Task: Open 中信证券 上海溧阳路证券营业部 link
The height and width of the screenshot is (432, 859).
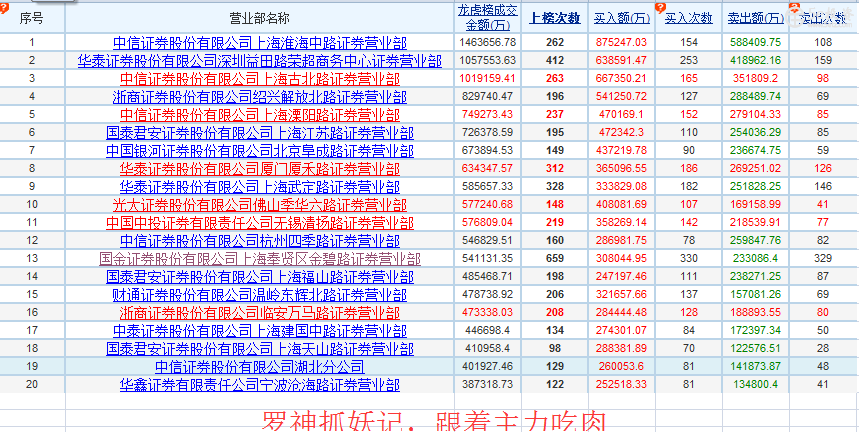Action: tap(260, 115)
